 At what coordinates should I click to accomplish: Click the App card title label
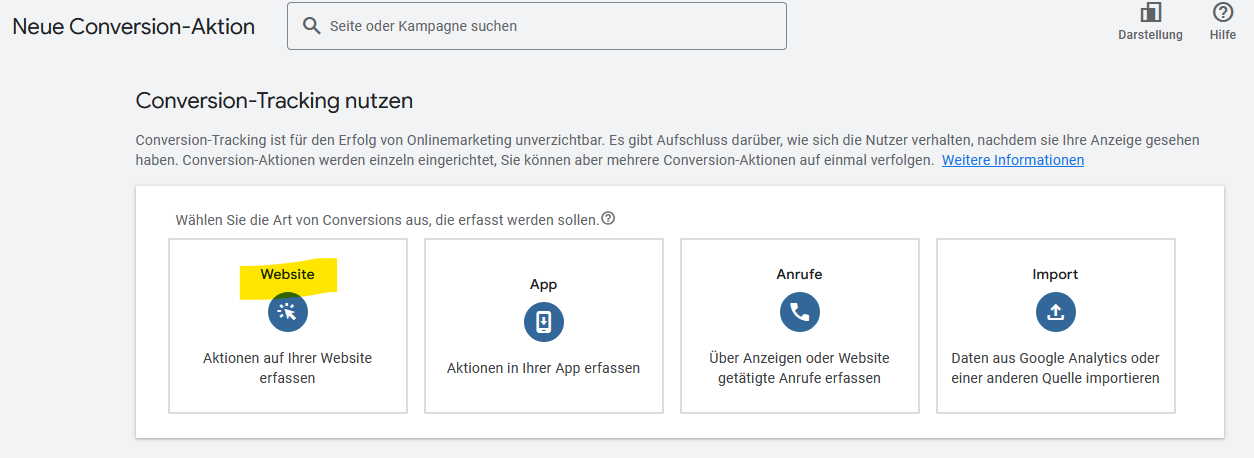pyautogui.click(x=544, y=284)
